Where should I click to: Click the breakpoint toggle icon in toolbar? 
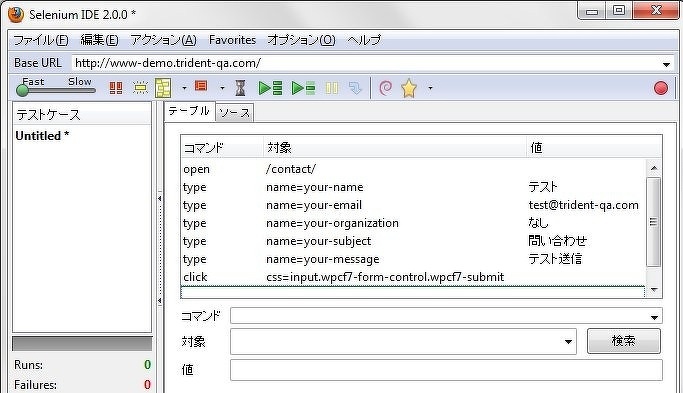click(115, 88)
